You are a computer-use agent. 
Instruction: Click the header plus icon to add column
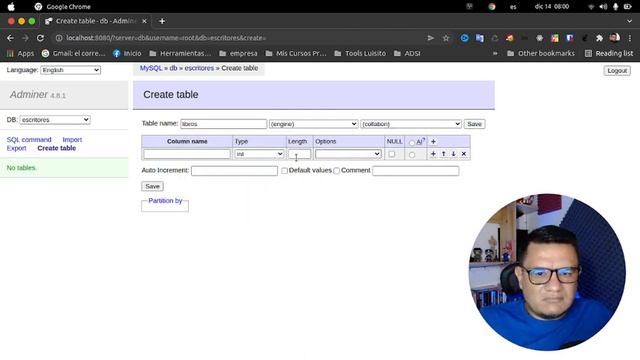pyautogui.click(x=433, y=142)
